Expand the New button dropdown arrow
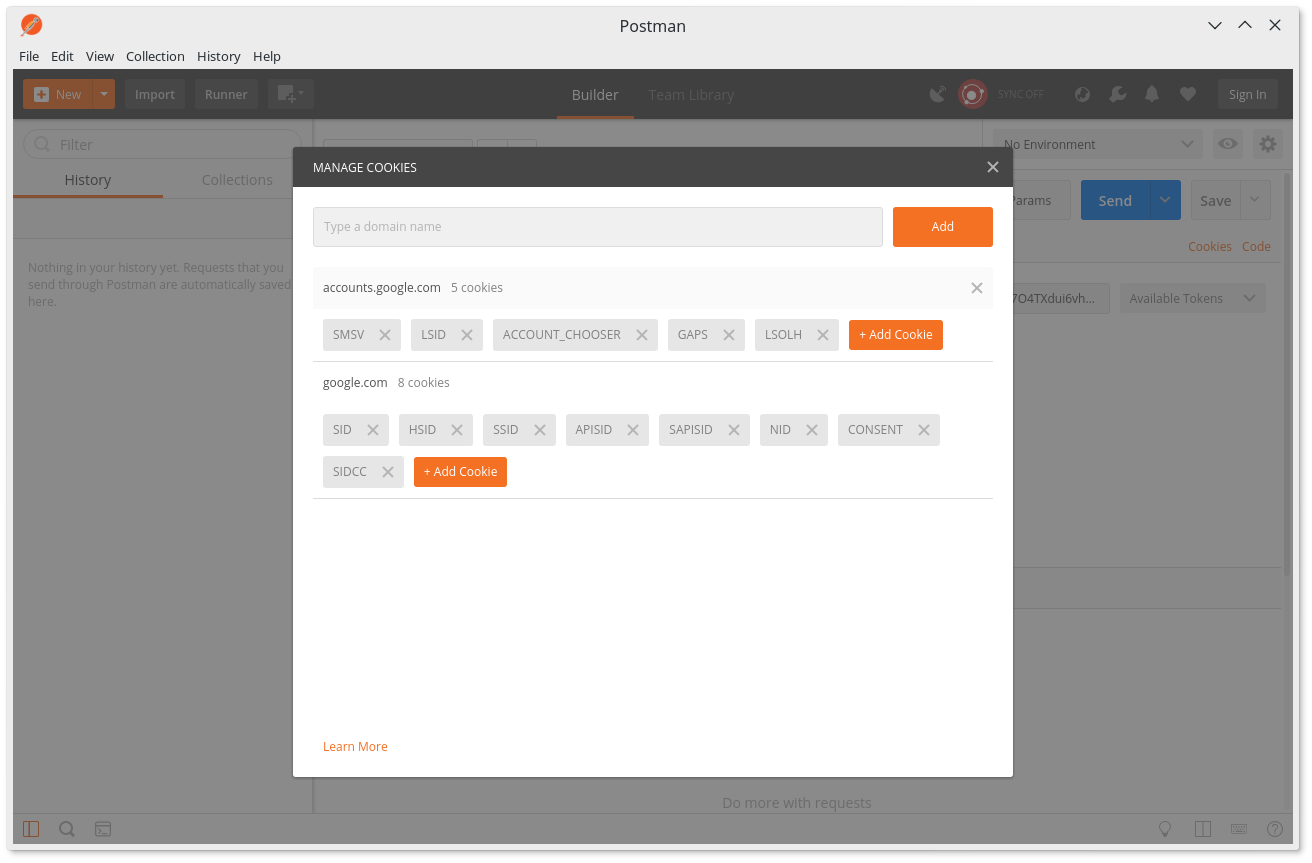 pyautogui.click(x=104, y=94)
